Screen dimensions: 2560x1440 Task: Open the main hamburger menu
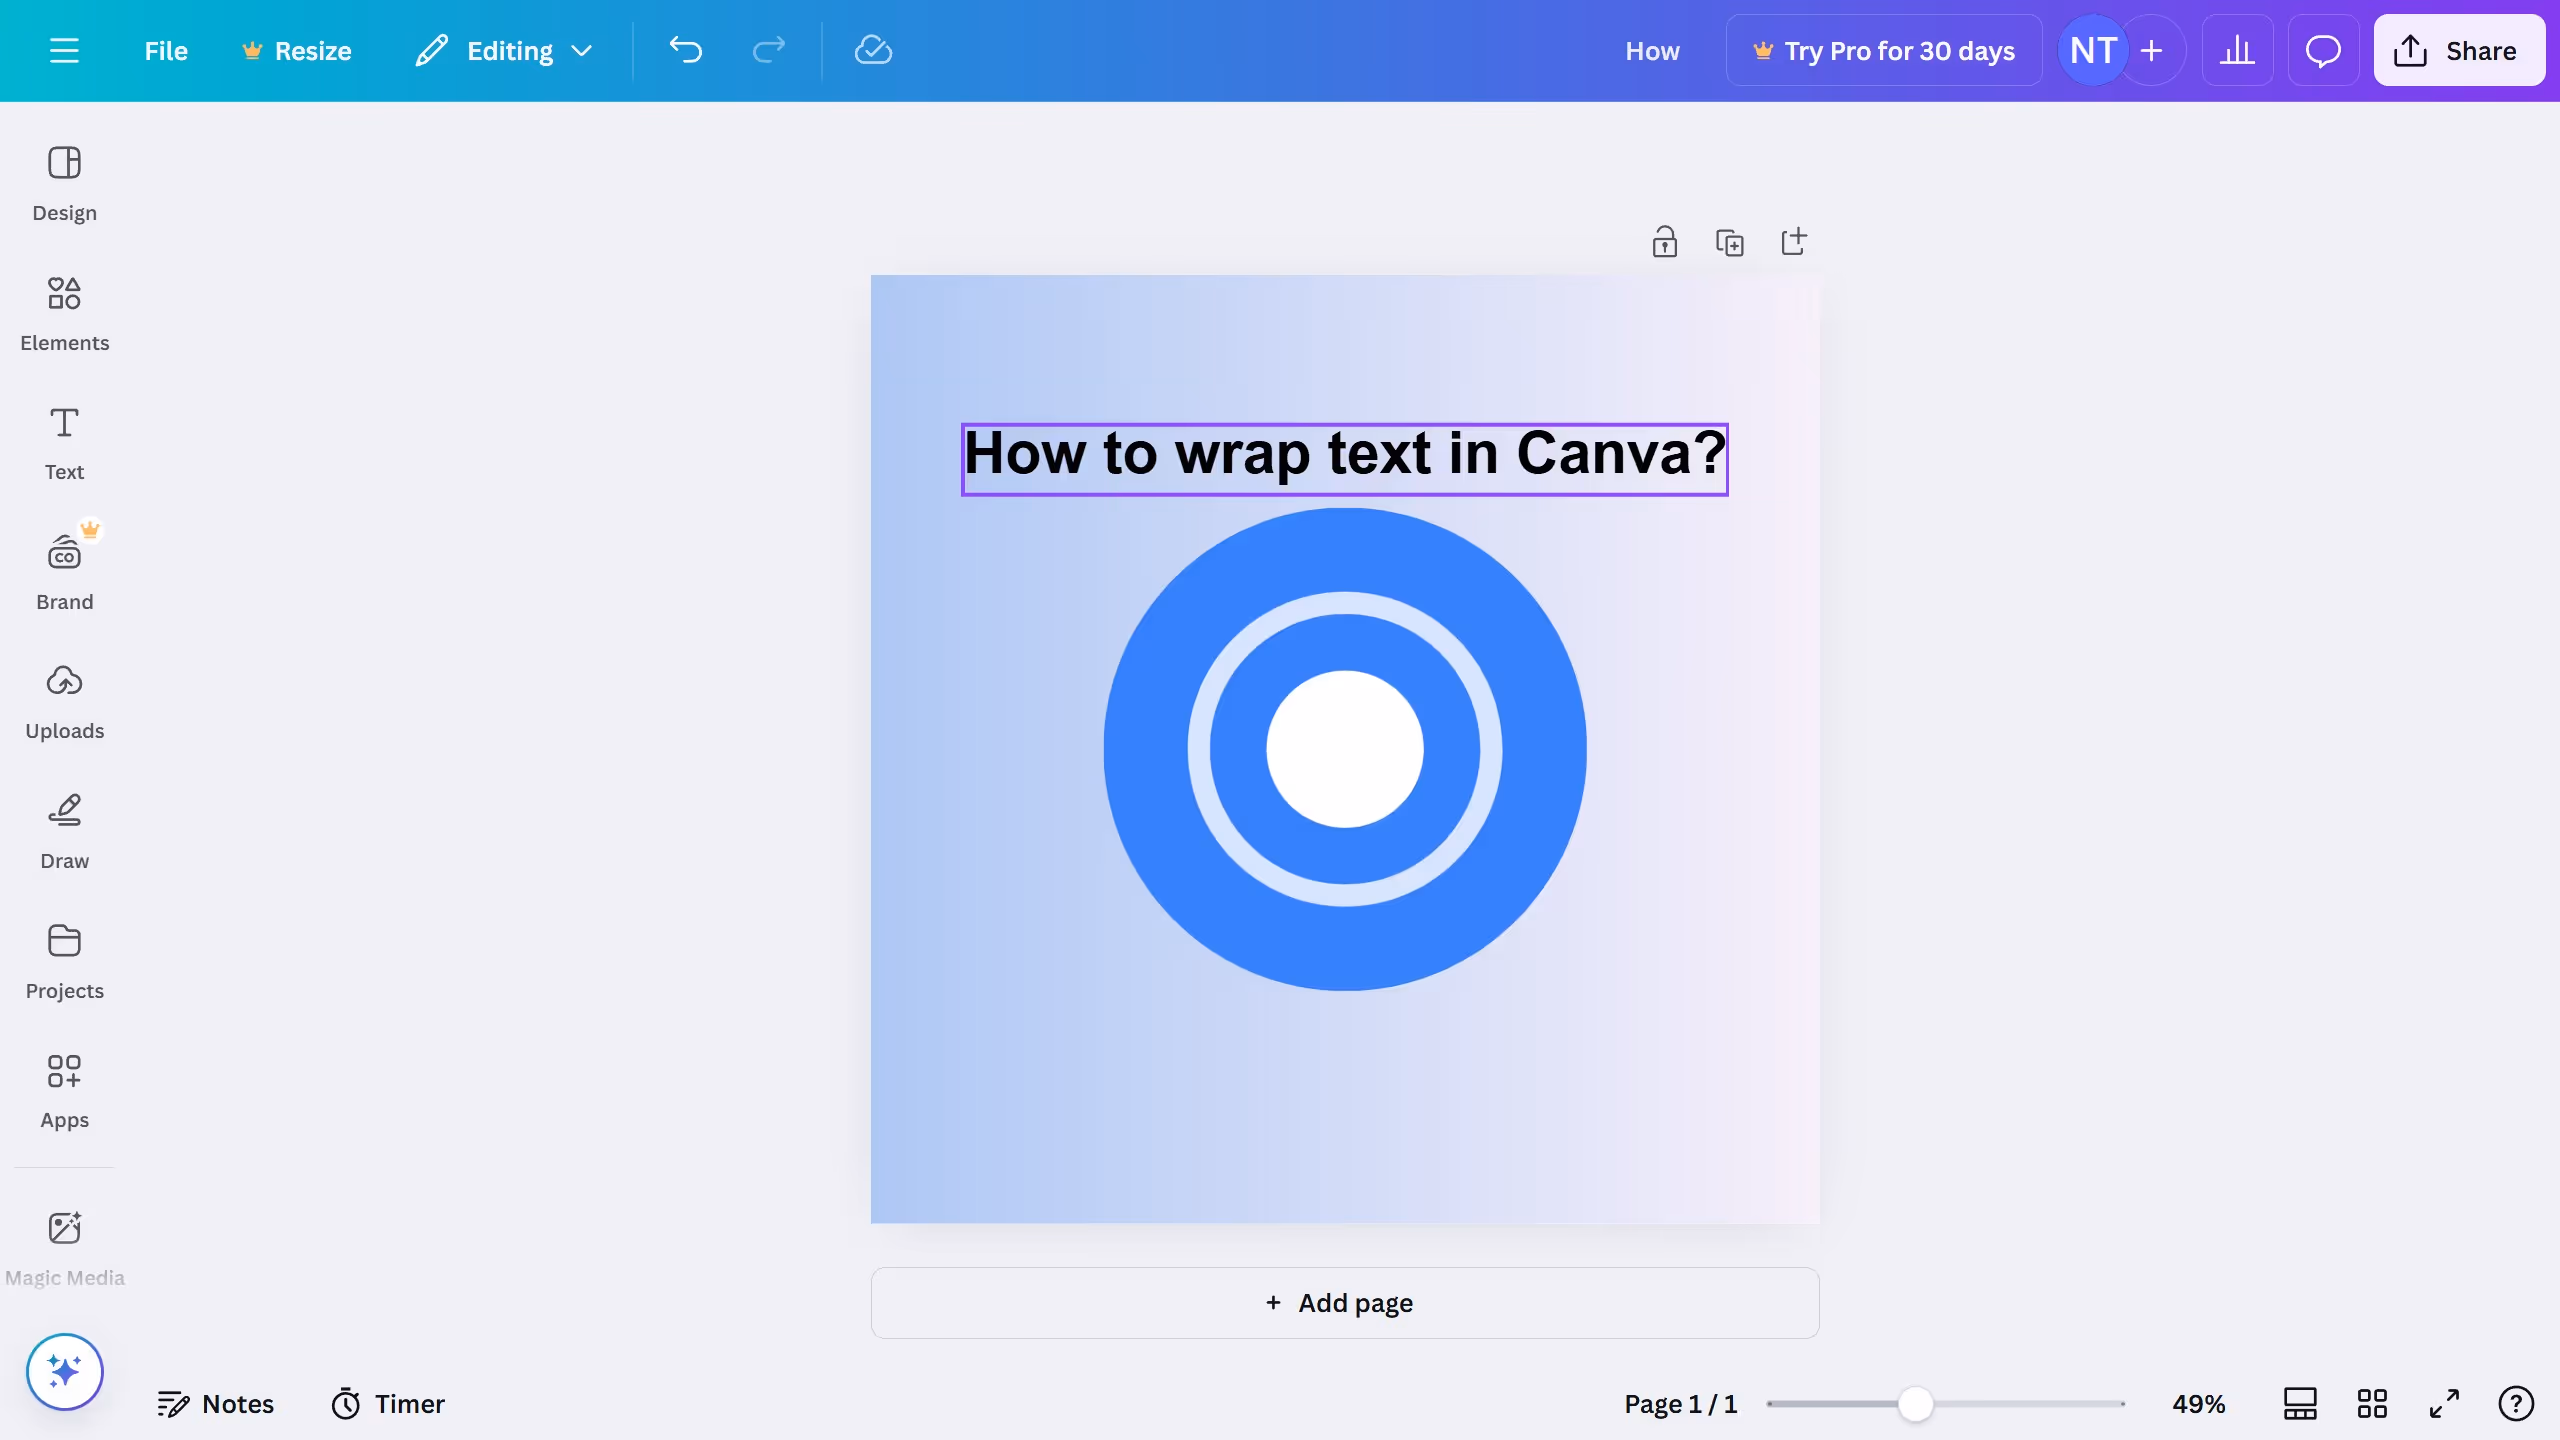click(64, 50)
